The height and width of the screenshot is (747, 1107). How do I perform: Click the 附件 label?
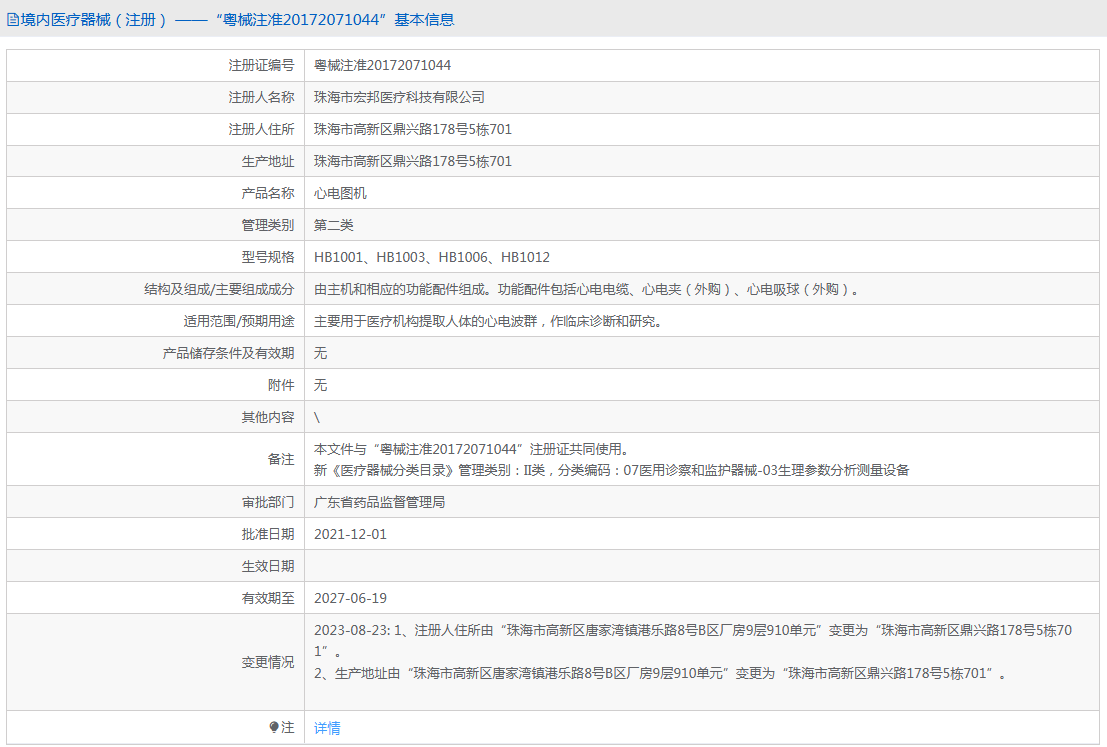coord(281,386)
